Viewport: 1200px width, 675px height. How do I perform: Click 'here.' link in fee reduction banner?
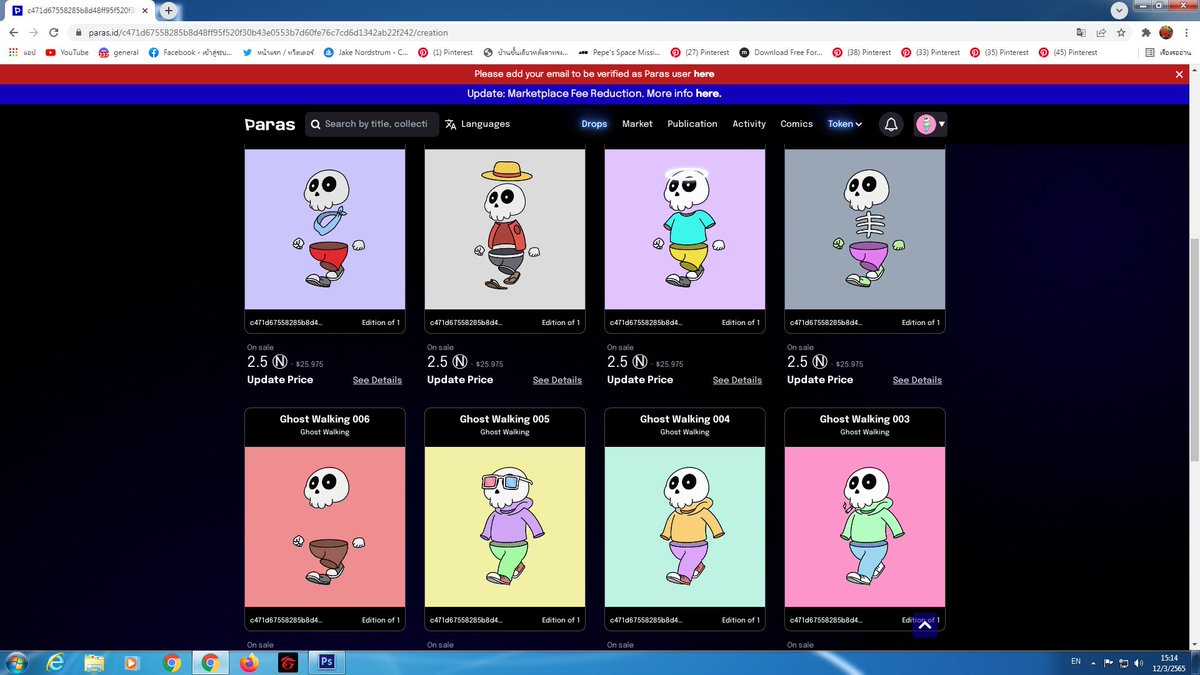[709, 93]
